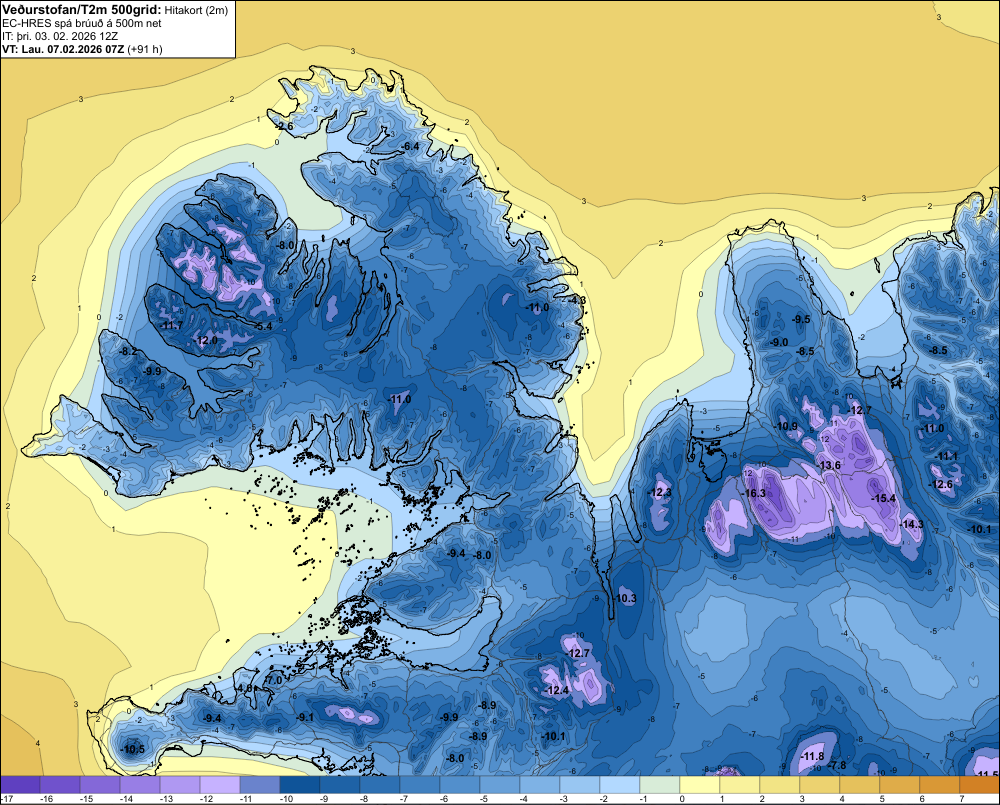Click legend swatch between -11 and -10

260,785
